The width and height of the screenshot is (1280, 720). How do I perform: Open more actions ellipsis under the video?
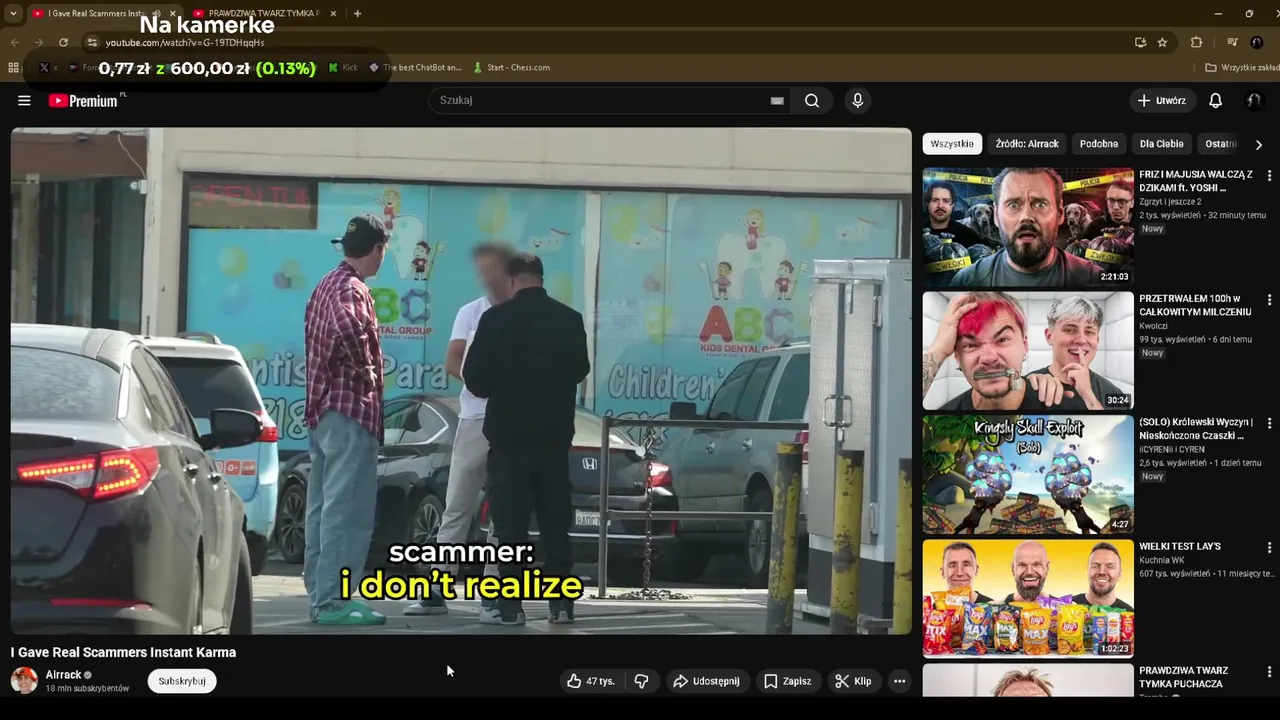[899, 681]
